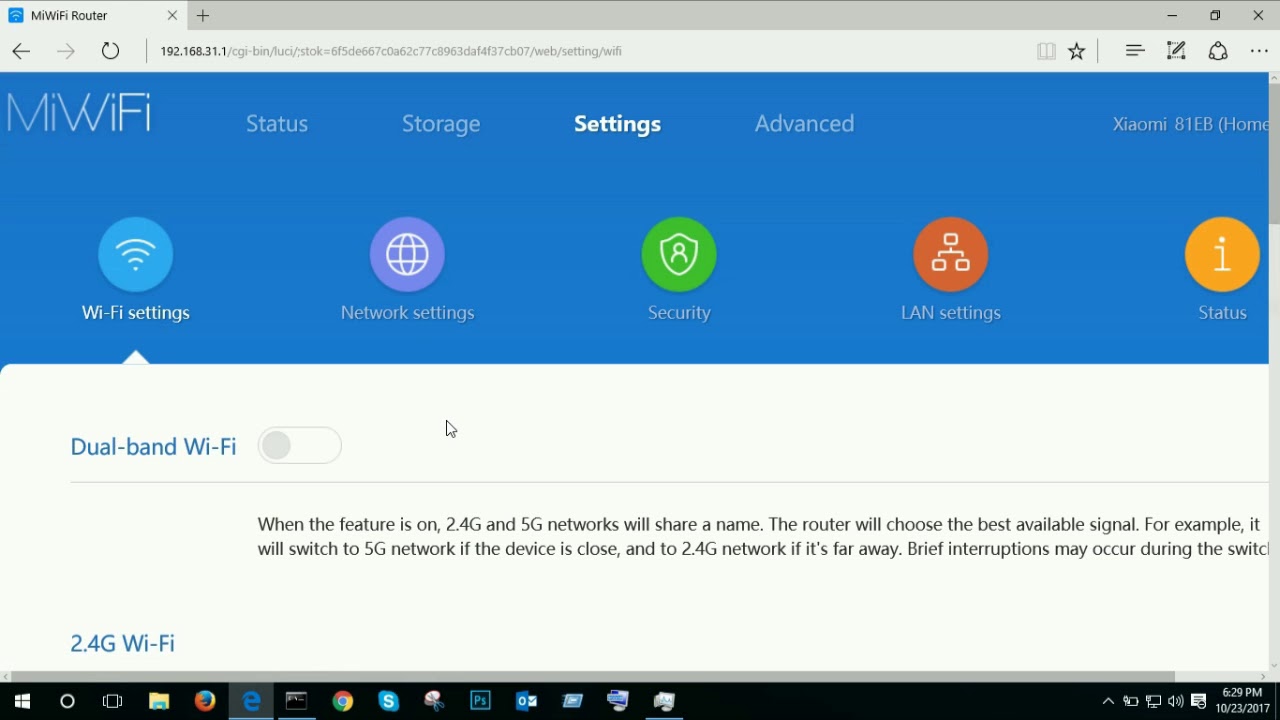Open Photoshop from taskbar
Viewport: 1280px width, 720px height.
click(x=481, y=701)
